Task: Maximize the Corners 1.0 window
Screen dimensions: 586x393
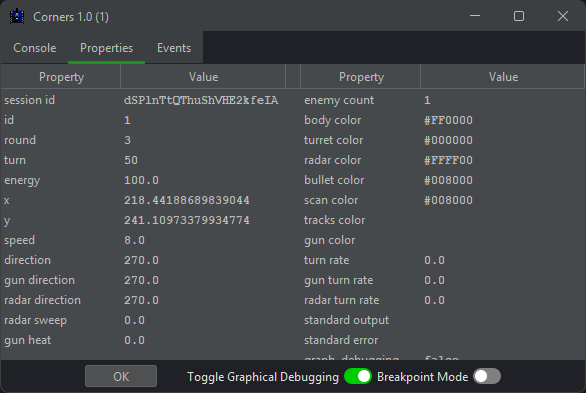Action: (x=519, y=16)
